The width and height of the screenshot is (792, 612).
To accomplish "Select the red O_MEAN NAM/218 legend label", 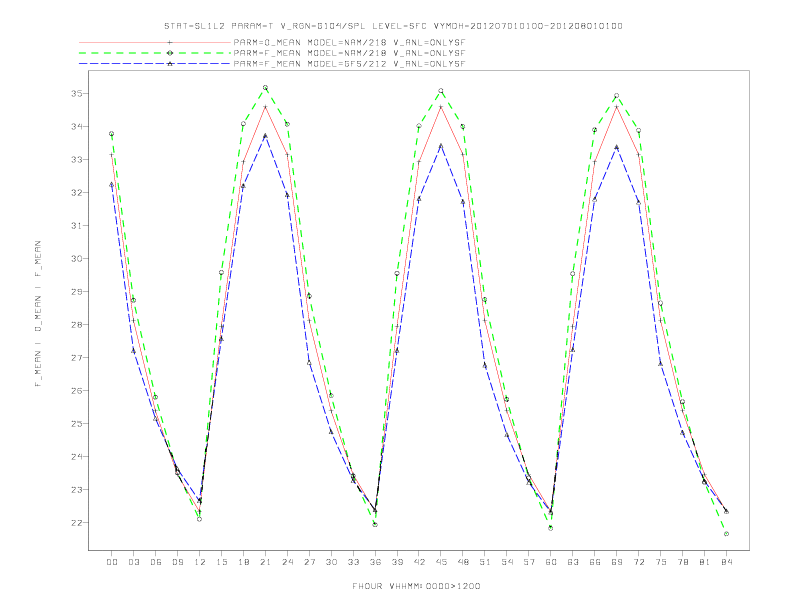I will [x=349, y=42].
